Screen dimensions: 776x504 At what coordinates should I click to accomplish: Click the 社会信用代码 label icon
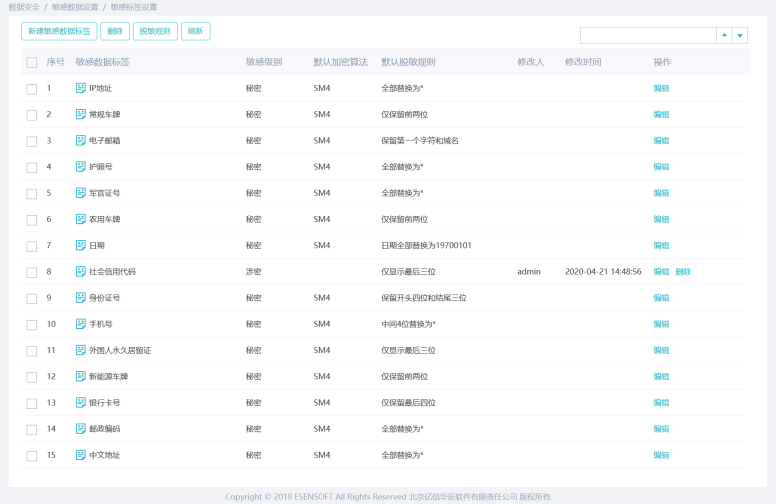tap(81, 271)
